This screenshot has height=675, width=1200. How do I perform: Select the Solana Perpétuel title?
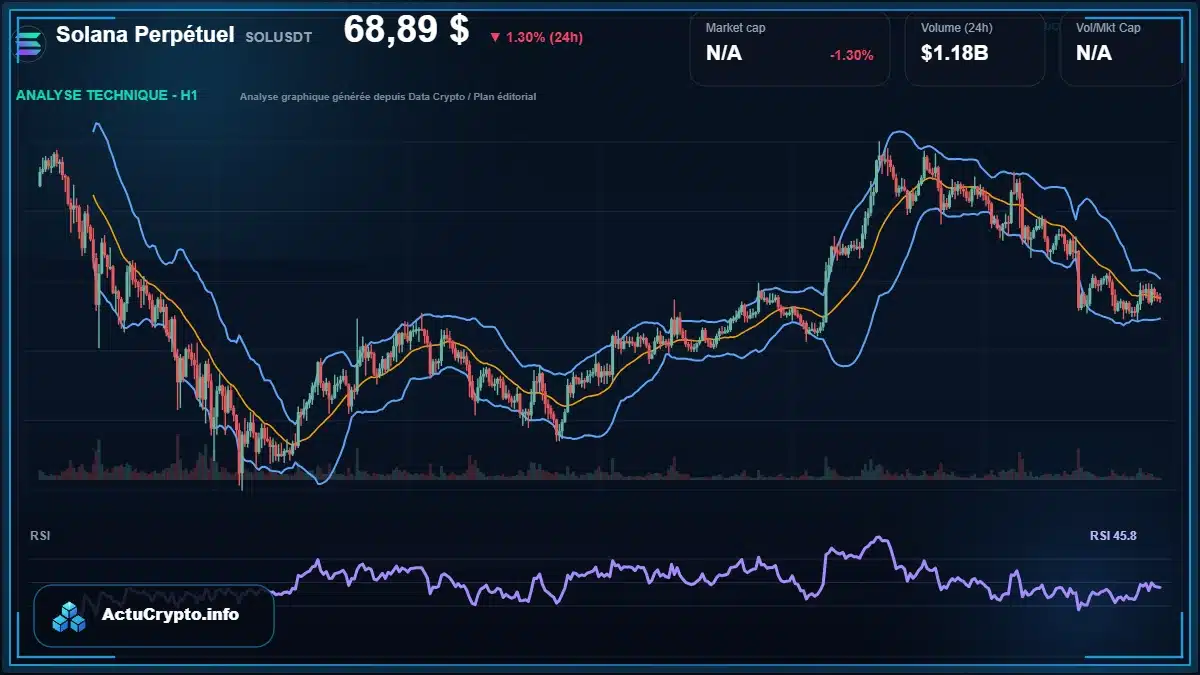point(145,35)
